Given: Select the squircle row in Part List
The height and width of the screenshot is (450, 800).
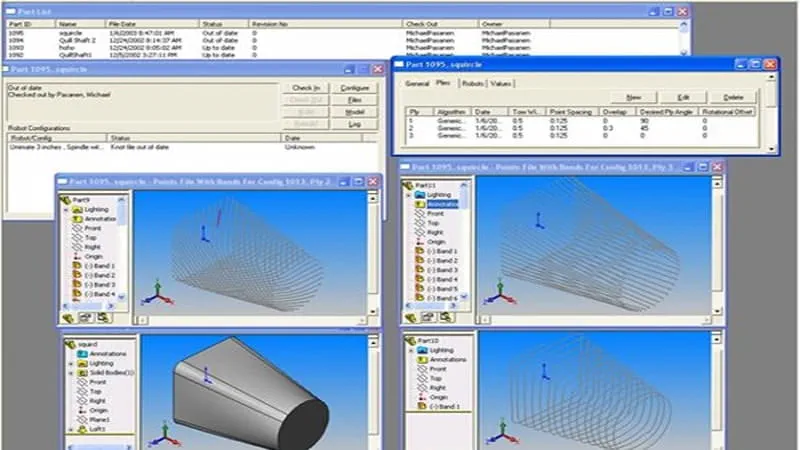Looking at the screenshot, I should (70, 32).
